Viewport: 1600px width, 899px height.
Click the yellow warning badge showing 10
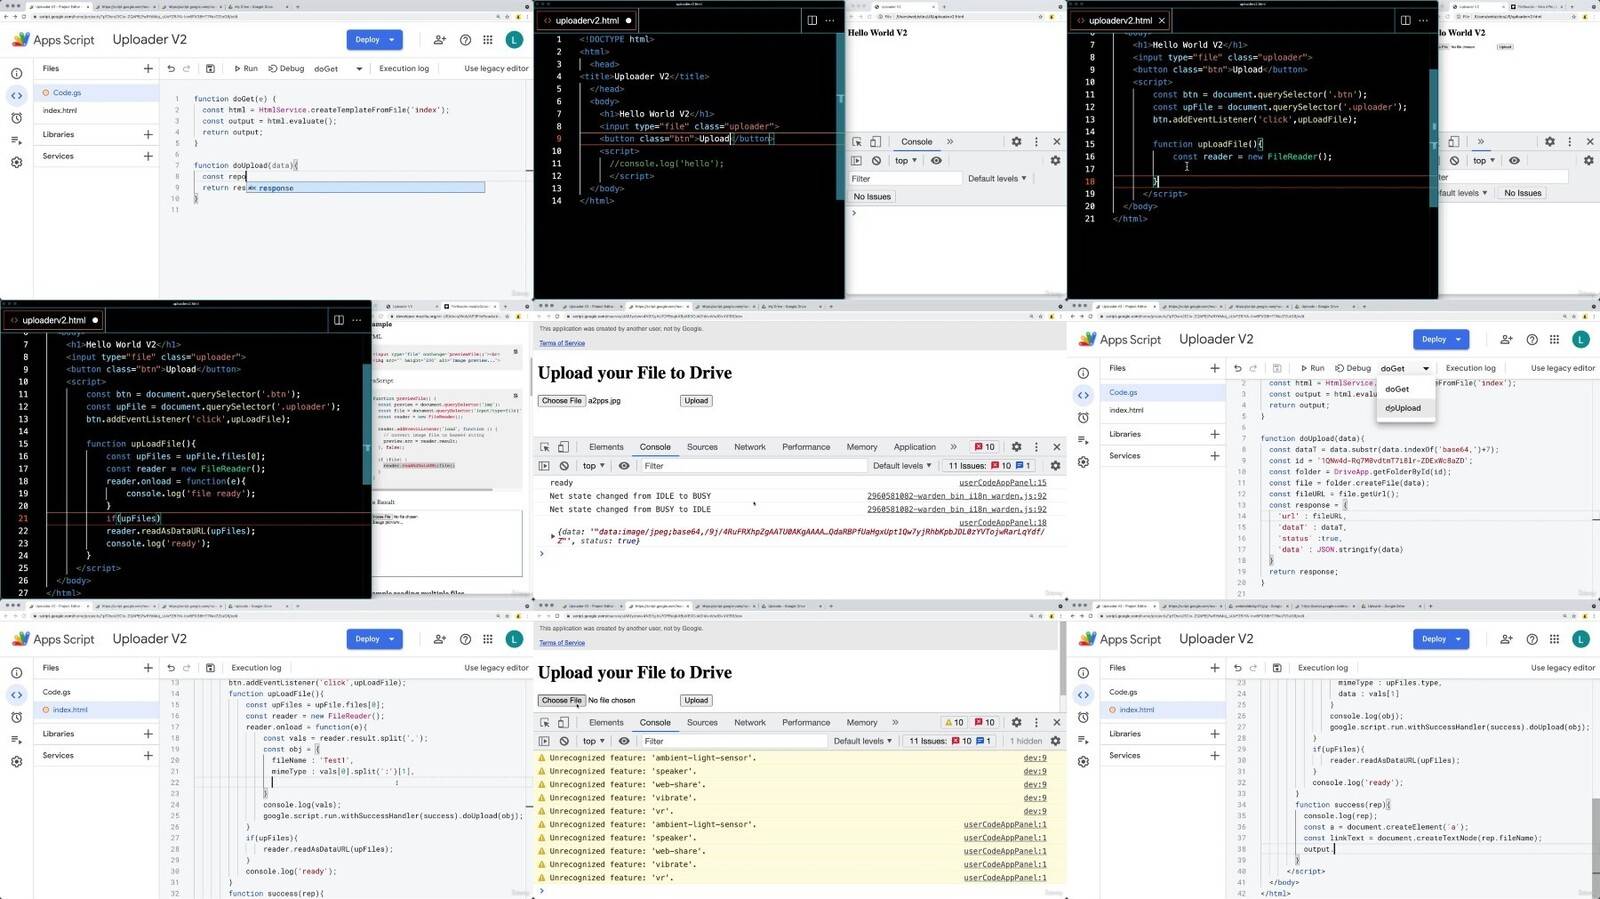[x=954, y=722]
